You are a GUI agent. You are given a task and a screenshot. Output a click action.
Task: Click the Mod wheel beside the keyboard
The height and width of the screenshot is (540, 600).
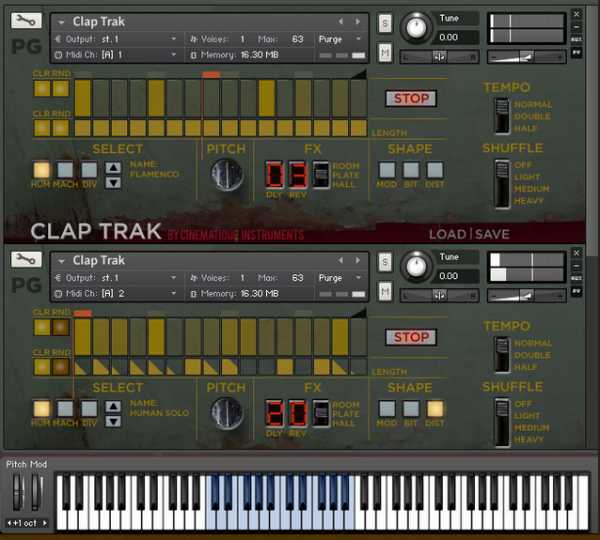tap(37, 492)
